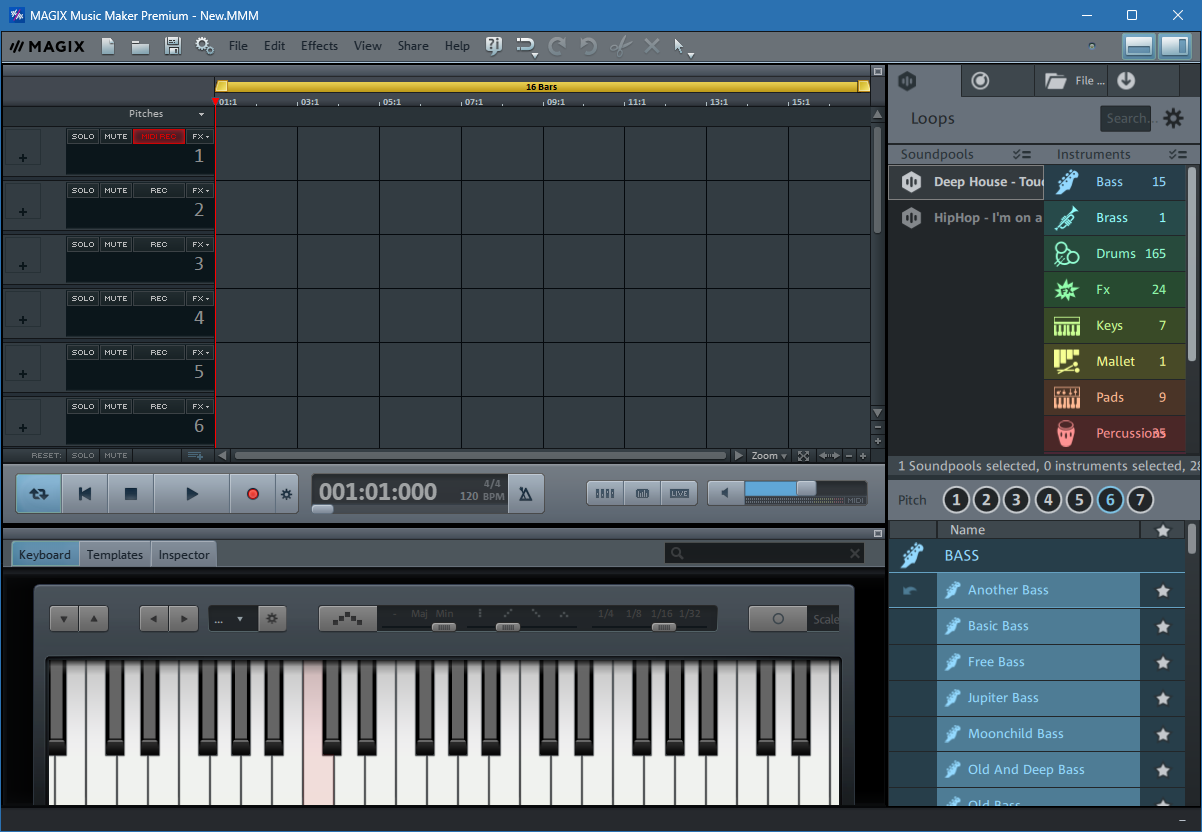Image resolution: width=1202 pixels, height=832 pixels.
Task: Open the mixer view icon in the transport bar
Action: 605,493
